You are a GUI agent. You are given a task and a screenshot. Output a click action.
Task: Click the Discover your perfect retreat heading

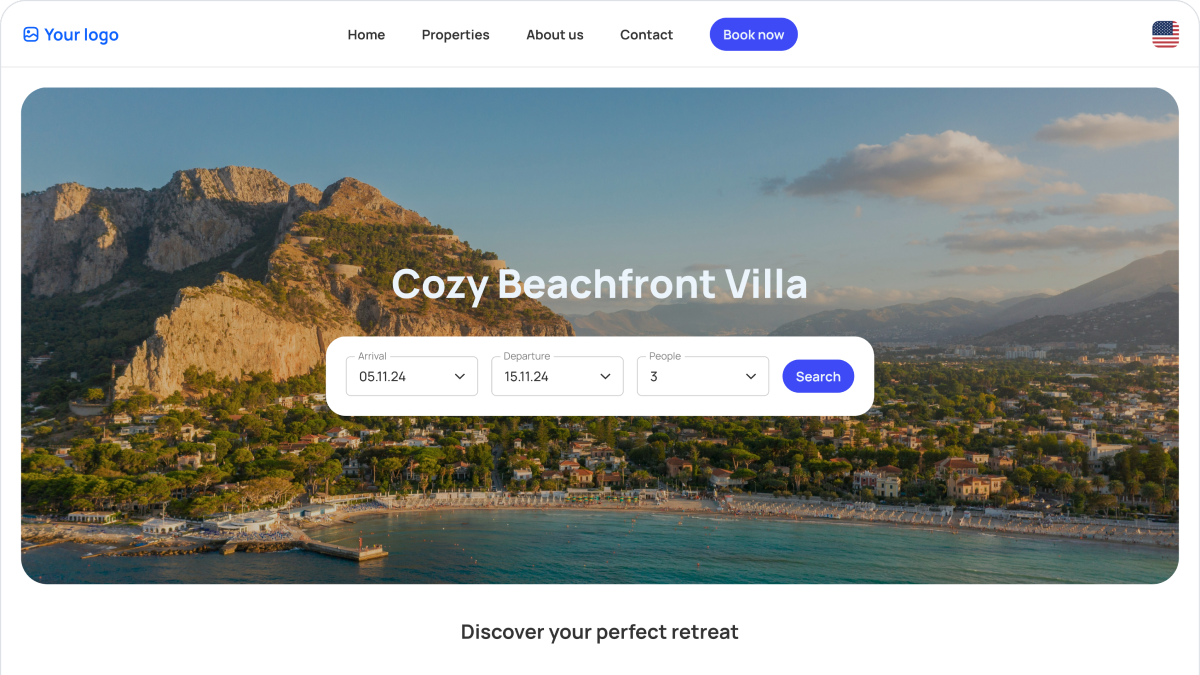point(599,632)
